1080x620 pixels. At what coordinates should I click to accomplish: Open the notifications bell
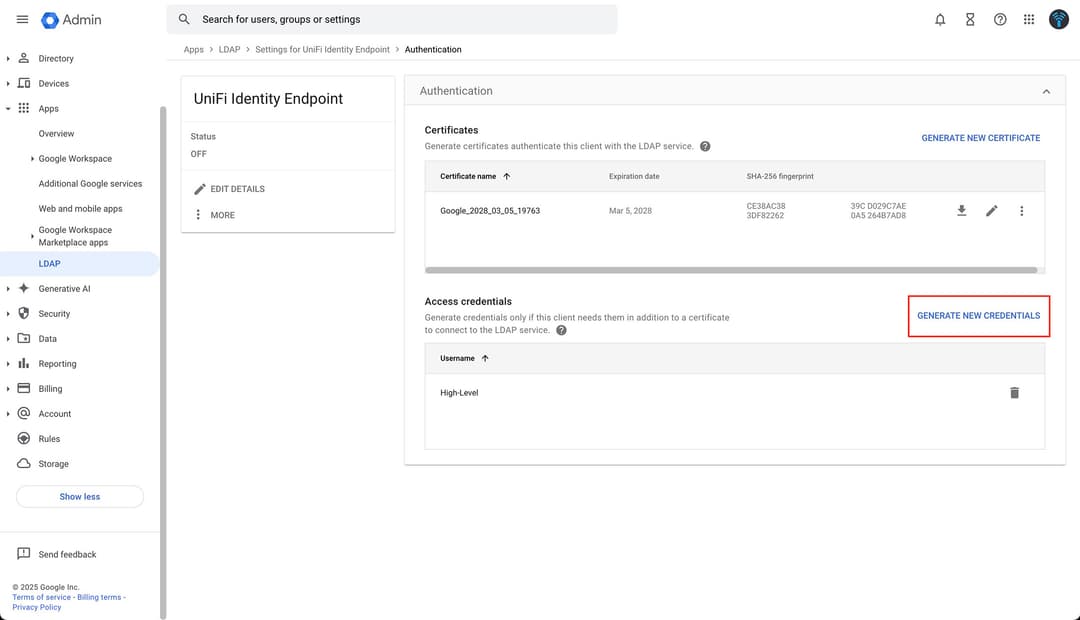939,20
